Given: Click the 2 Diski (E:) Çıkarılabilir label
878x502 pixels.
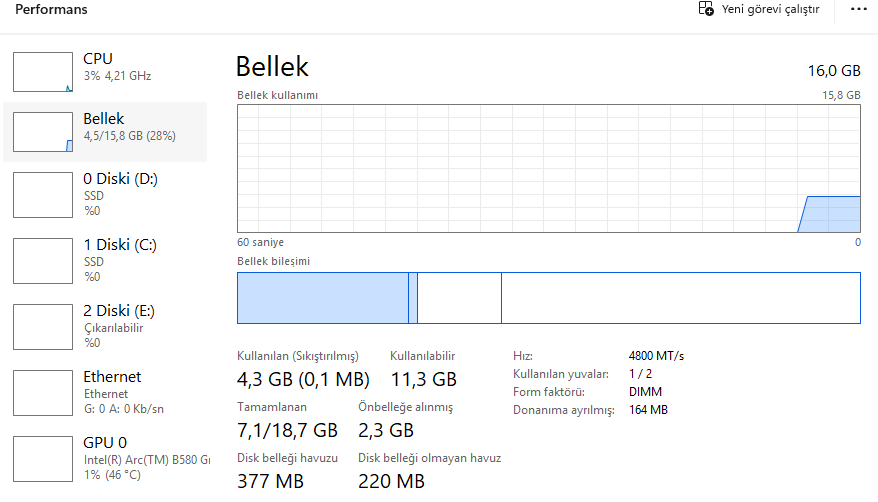Looking at the screenshot, I should [x=113, y=328].
